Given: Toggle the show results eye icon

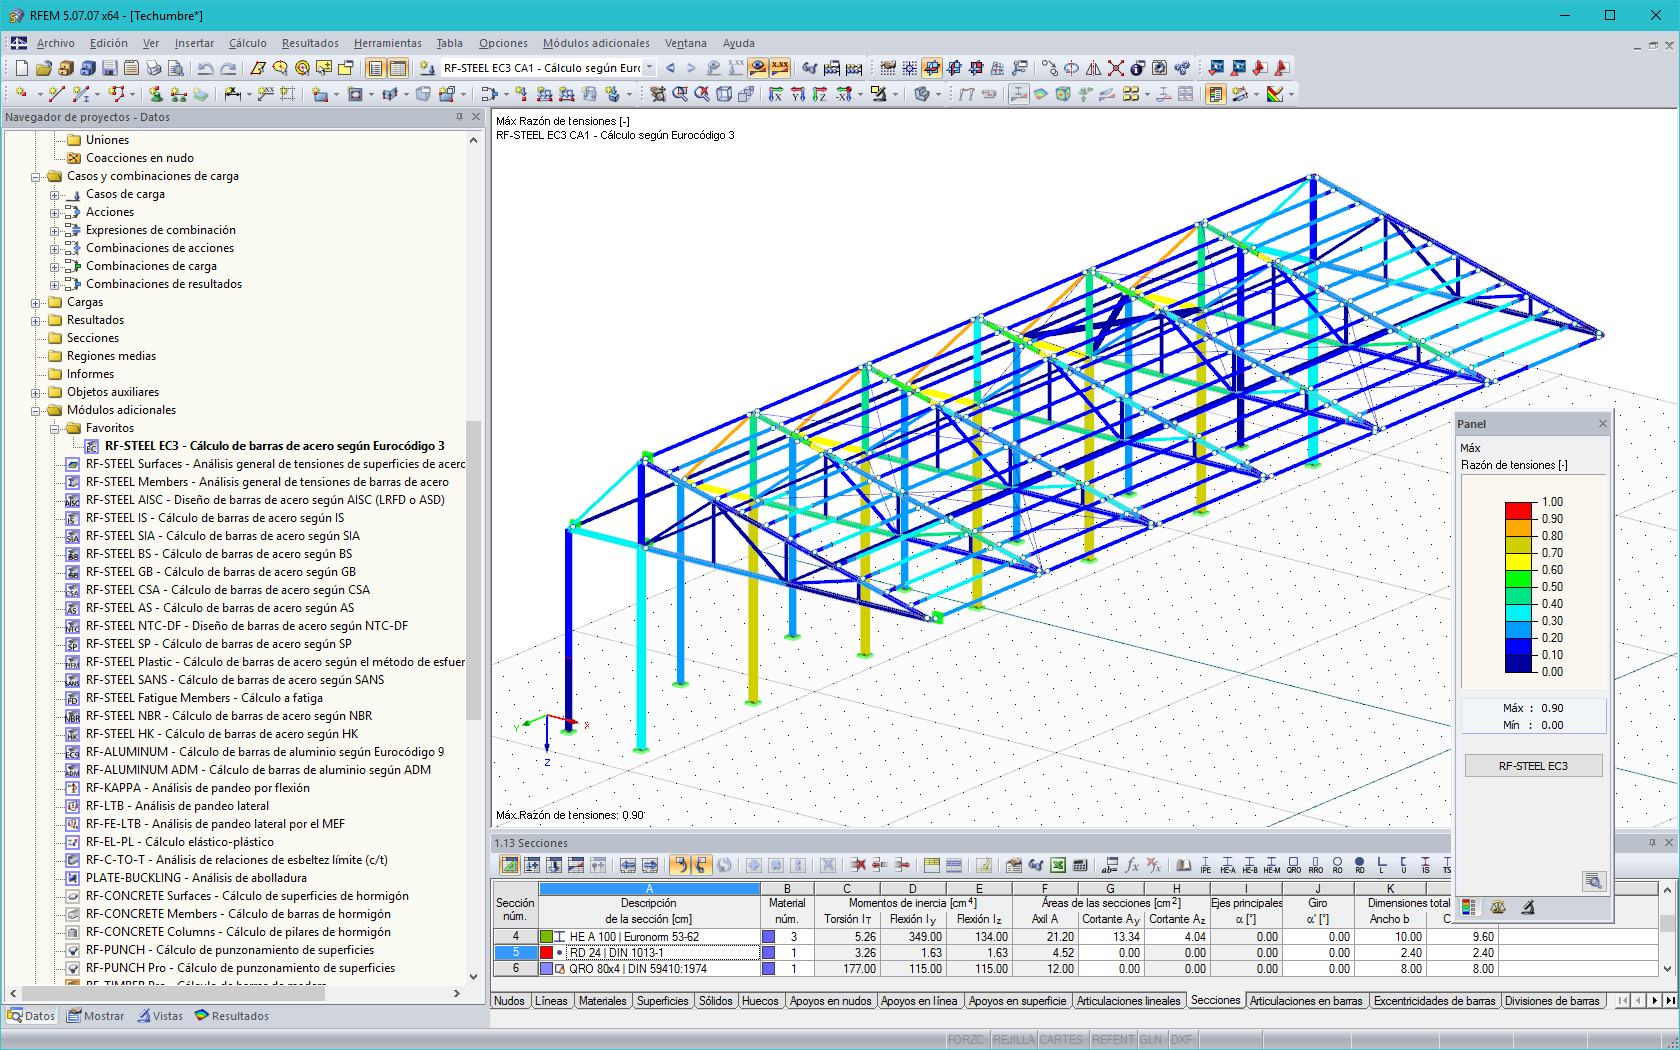Looking at the screenshot, I should 758,68.
